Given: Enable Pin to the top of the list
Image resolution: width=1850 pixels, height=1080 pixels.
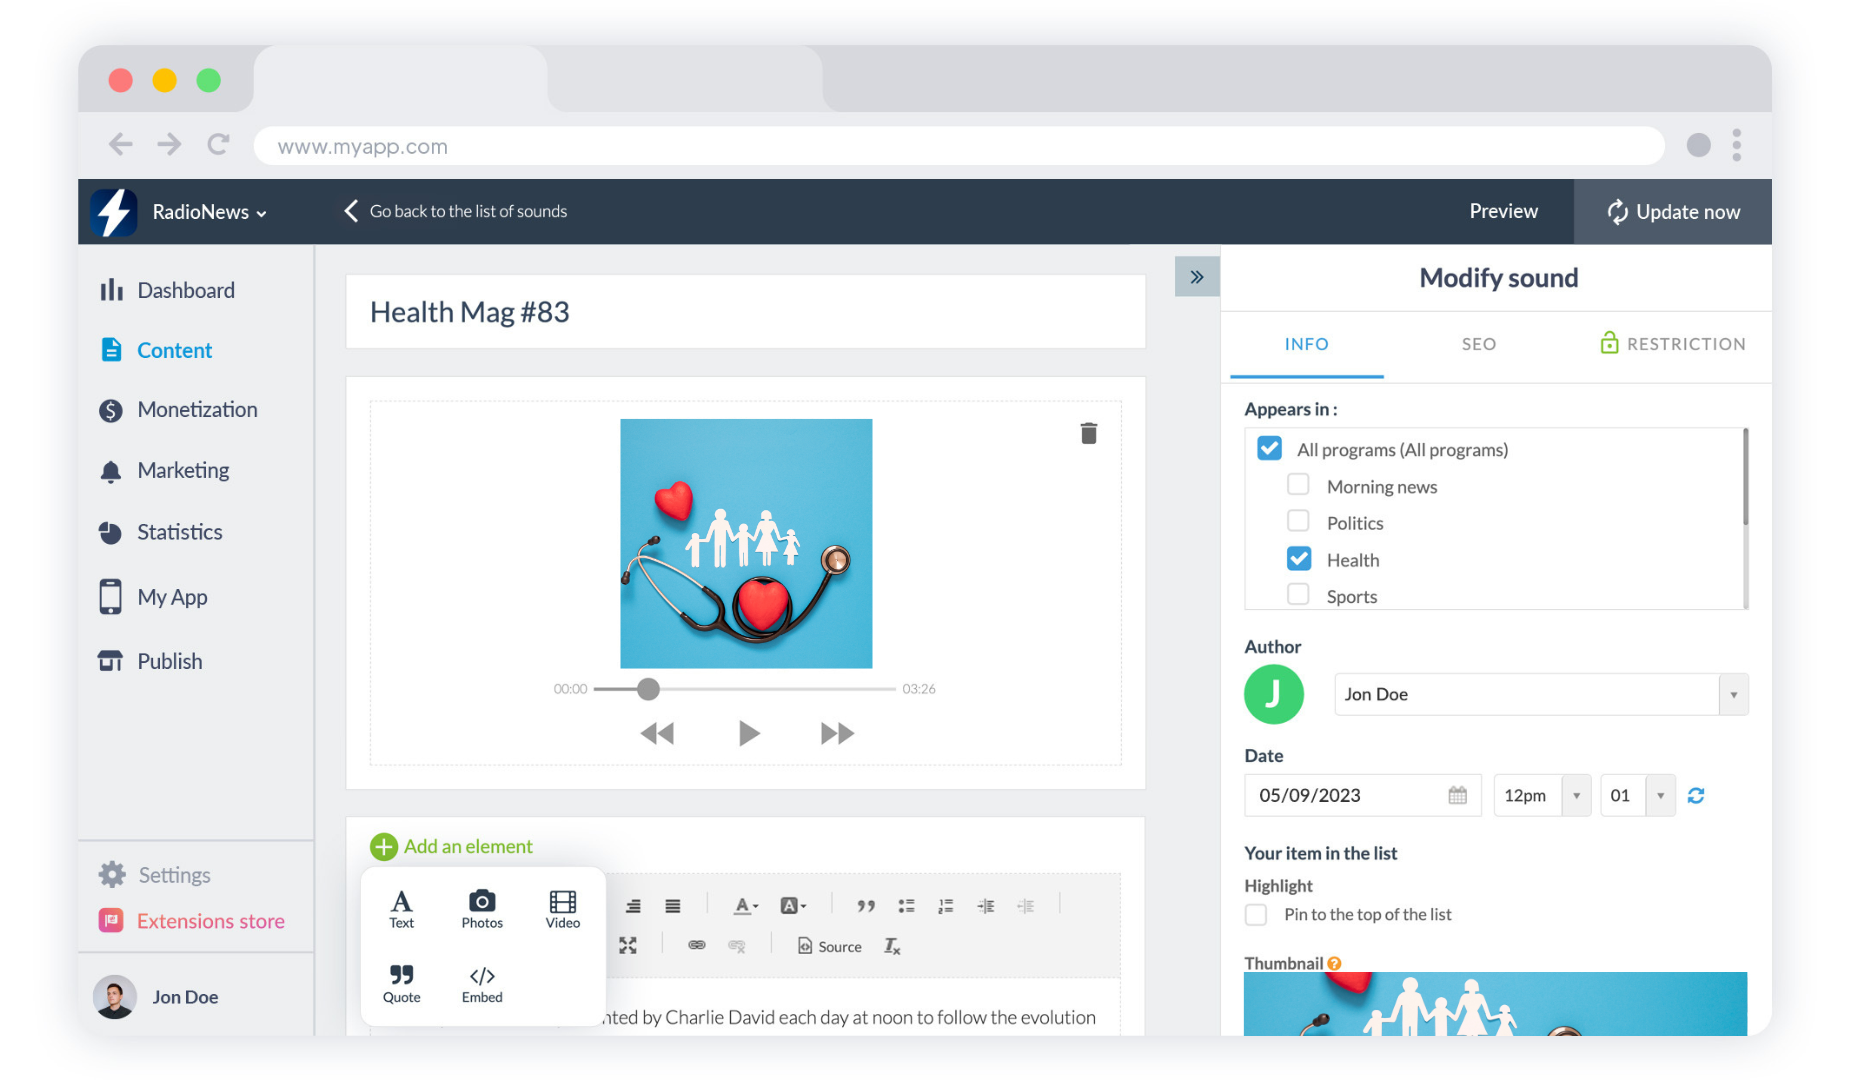Looking at the screenshot, I should tap(1256, 915).
